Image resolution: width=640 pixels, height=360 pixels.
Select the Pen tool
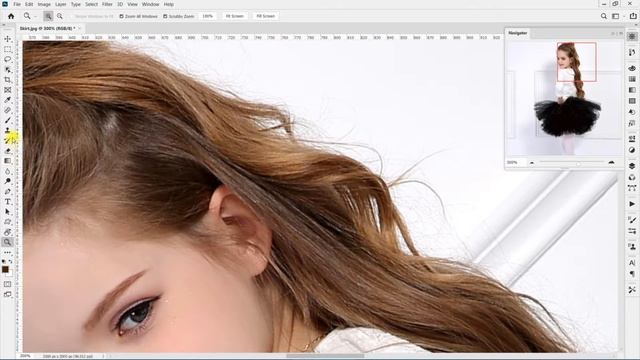[x=7, y=191]
